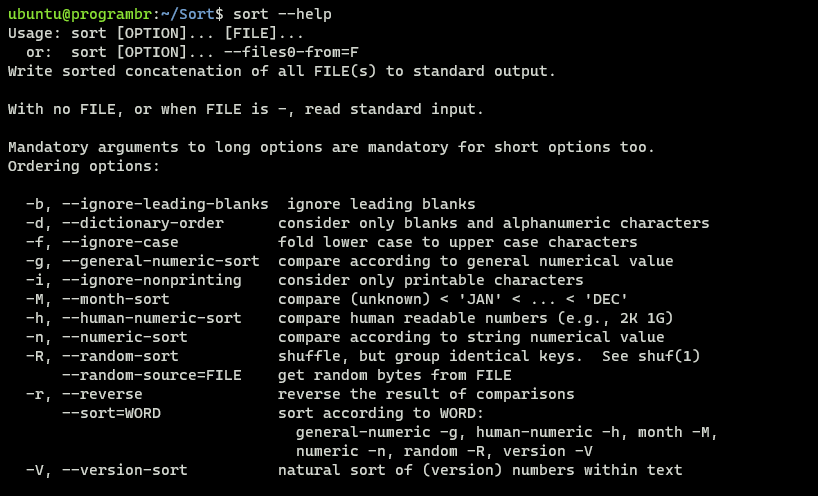Click the --month-sort option text

tap(116, 299)
